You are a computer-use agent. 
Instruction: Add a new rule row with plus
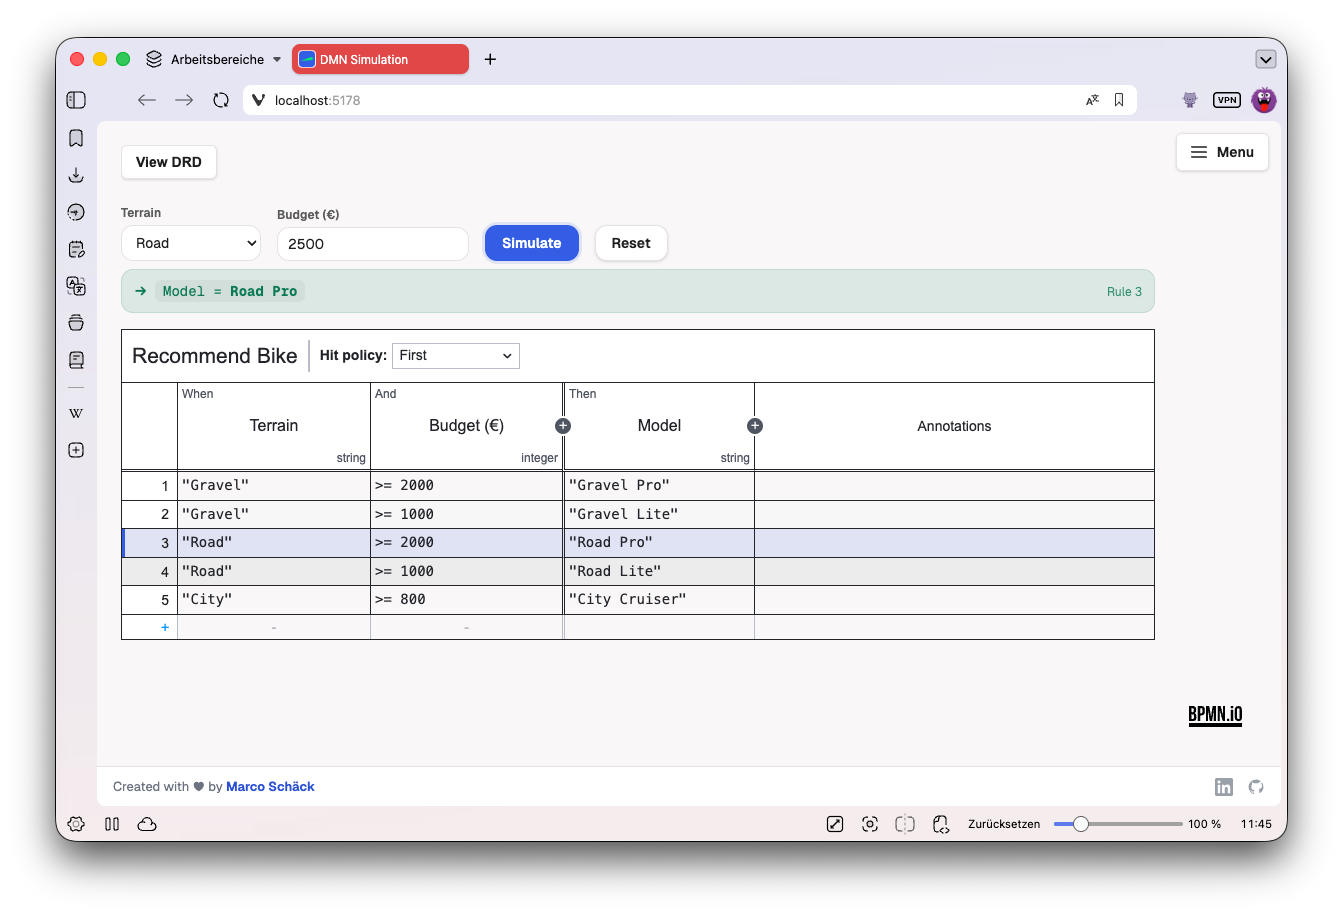(165, 627)
